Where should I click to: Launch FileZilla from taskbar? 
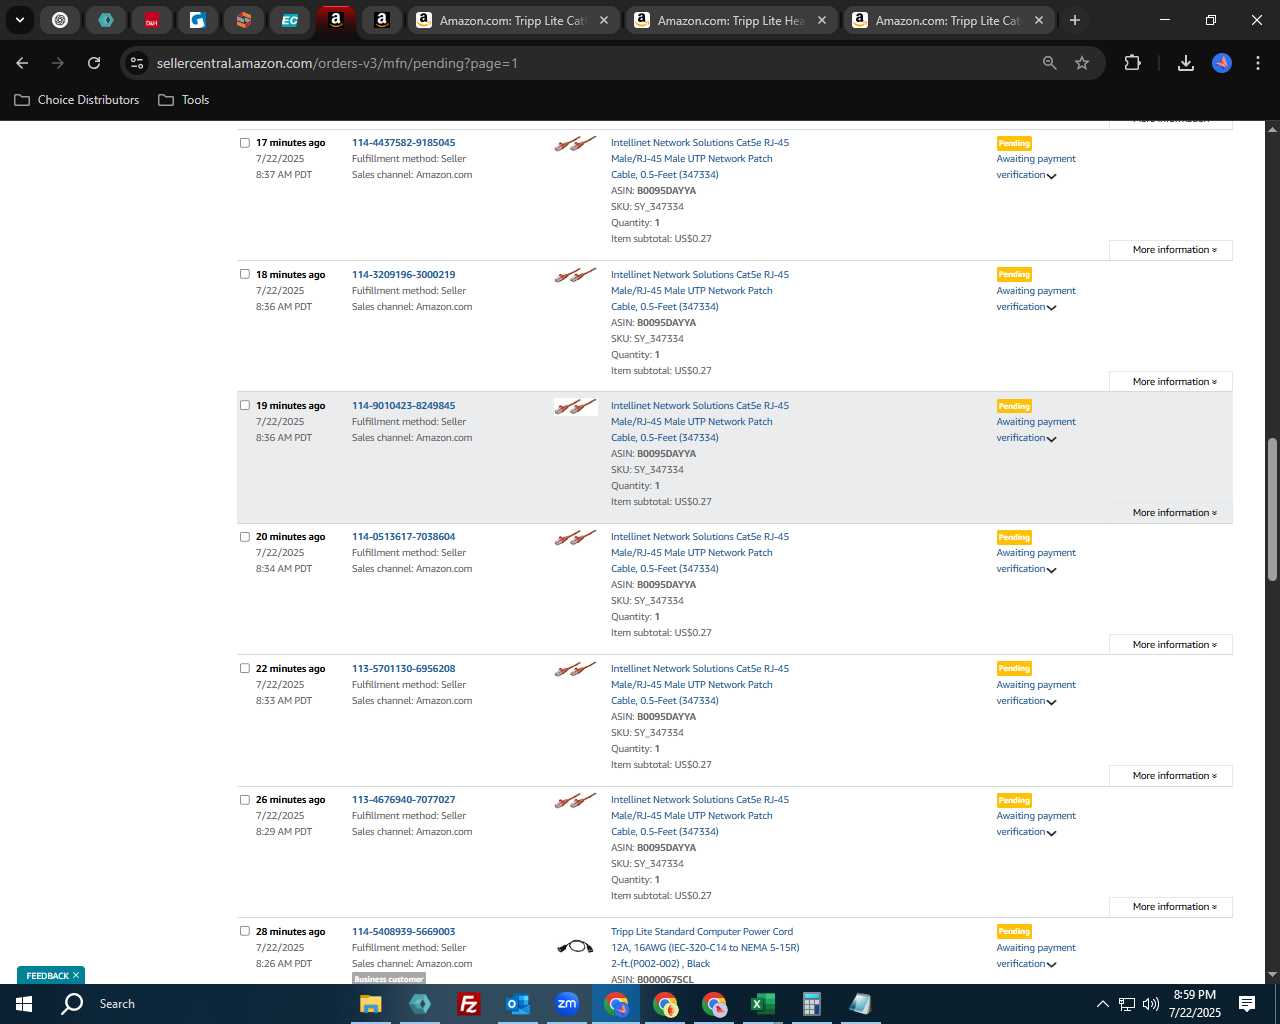tap(468, 1004)
